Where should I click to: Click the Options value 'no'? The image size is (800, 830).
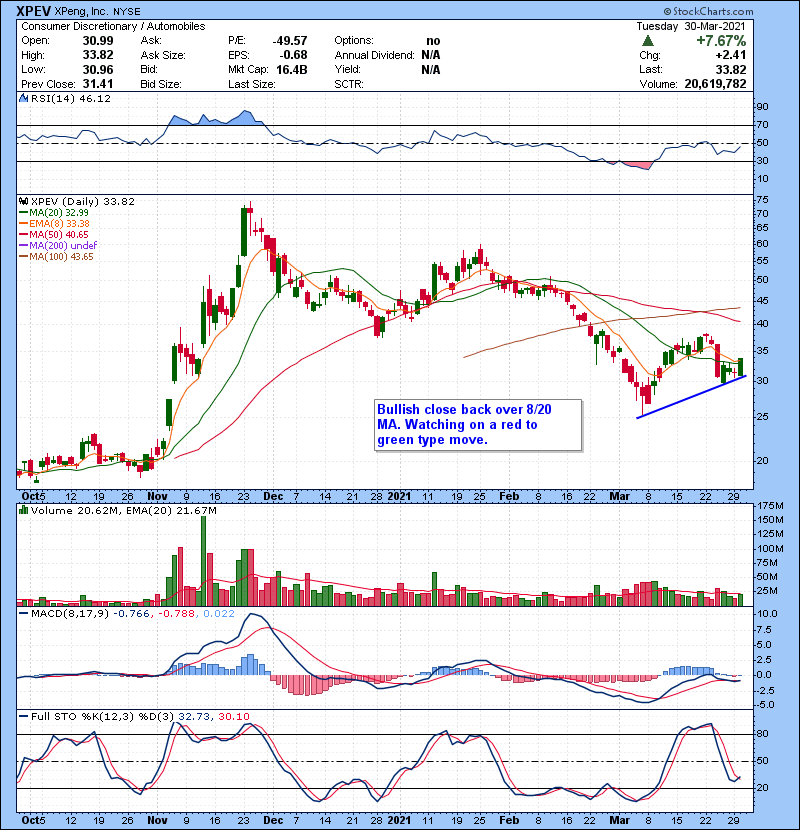pos(433,41)
